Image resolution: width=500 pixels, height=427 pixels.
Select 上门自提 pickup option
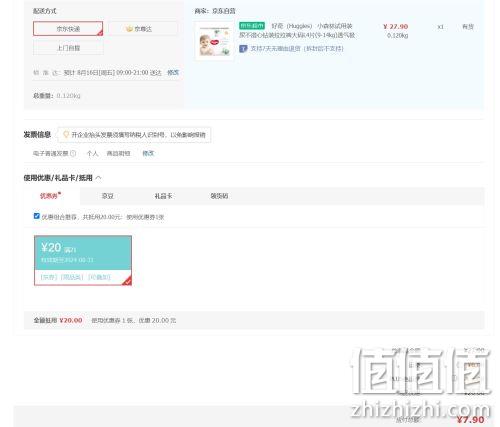point(68,48)
